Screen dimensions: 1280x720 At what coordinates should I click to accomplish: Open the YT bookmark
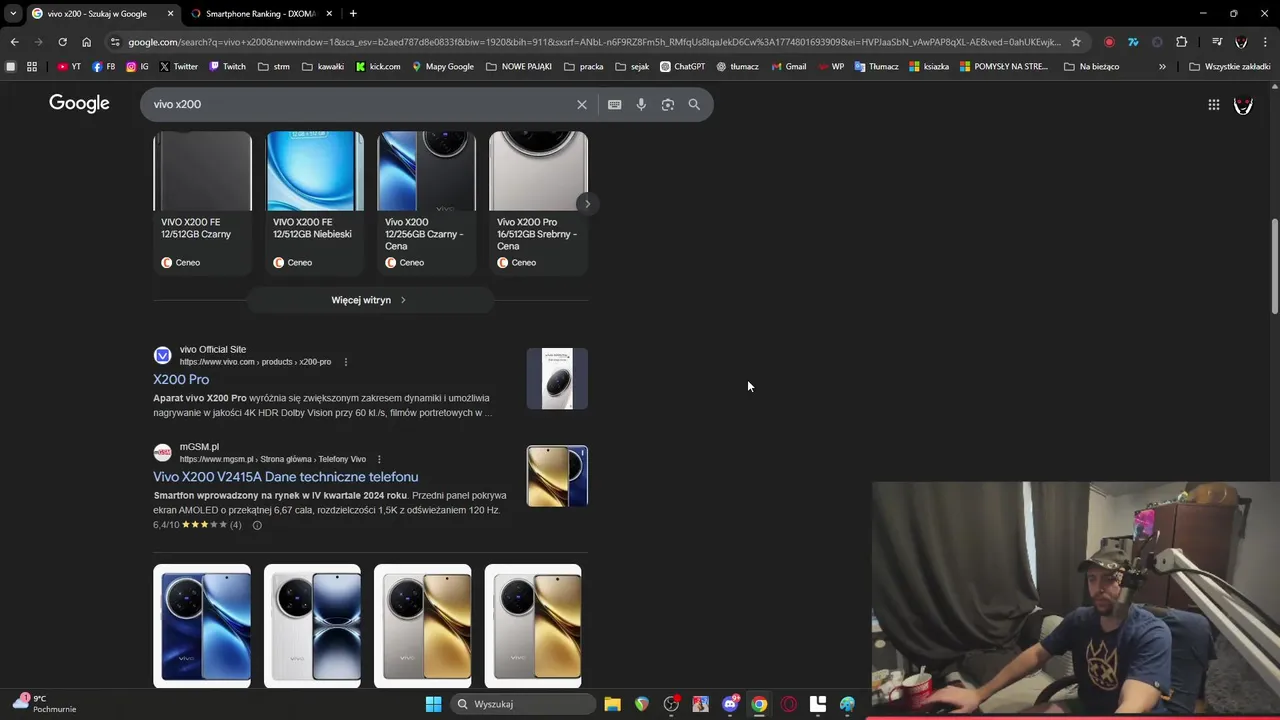coord(69,67)
